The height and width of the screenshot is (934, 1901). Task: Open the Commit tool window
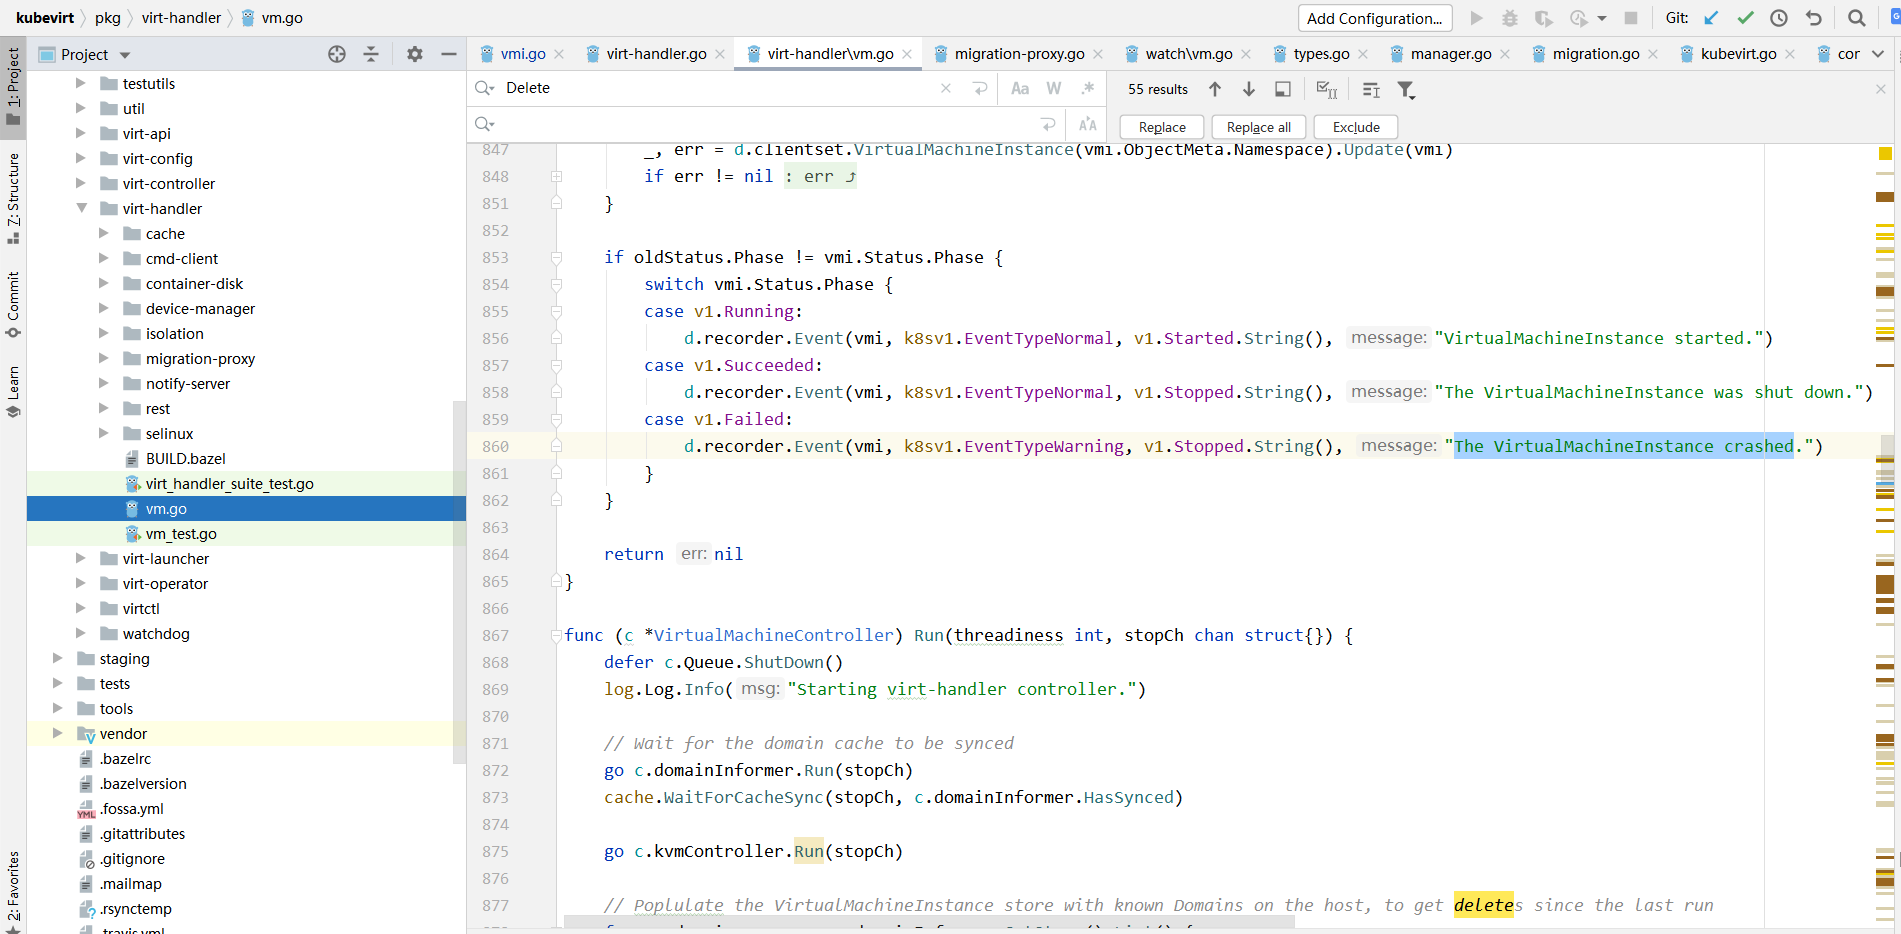(13, 305)
